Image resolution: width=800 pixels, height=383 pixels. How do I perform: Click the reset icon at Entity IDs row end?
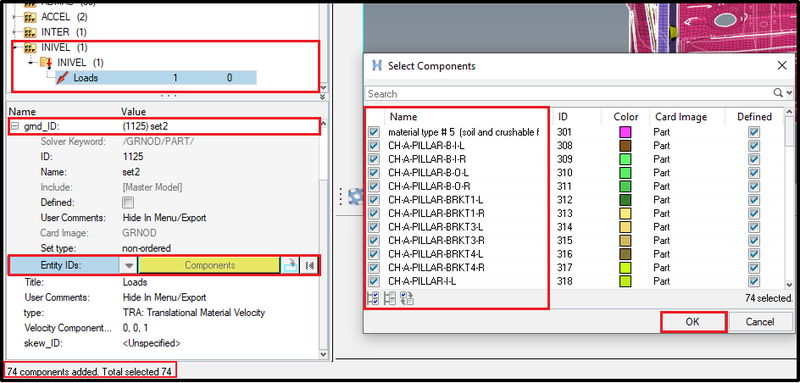(x=309, y=265)
